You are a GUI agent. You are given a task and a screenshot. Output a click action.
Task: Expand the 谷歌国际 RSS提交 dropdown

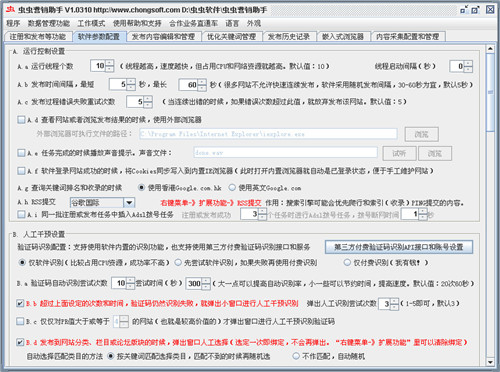point(129,202)
